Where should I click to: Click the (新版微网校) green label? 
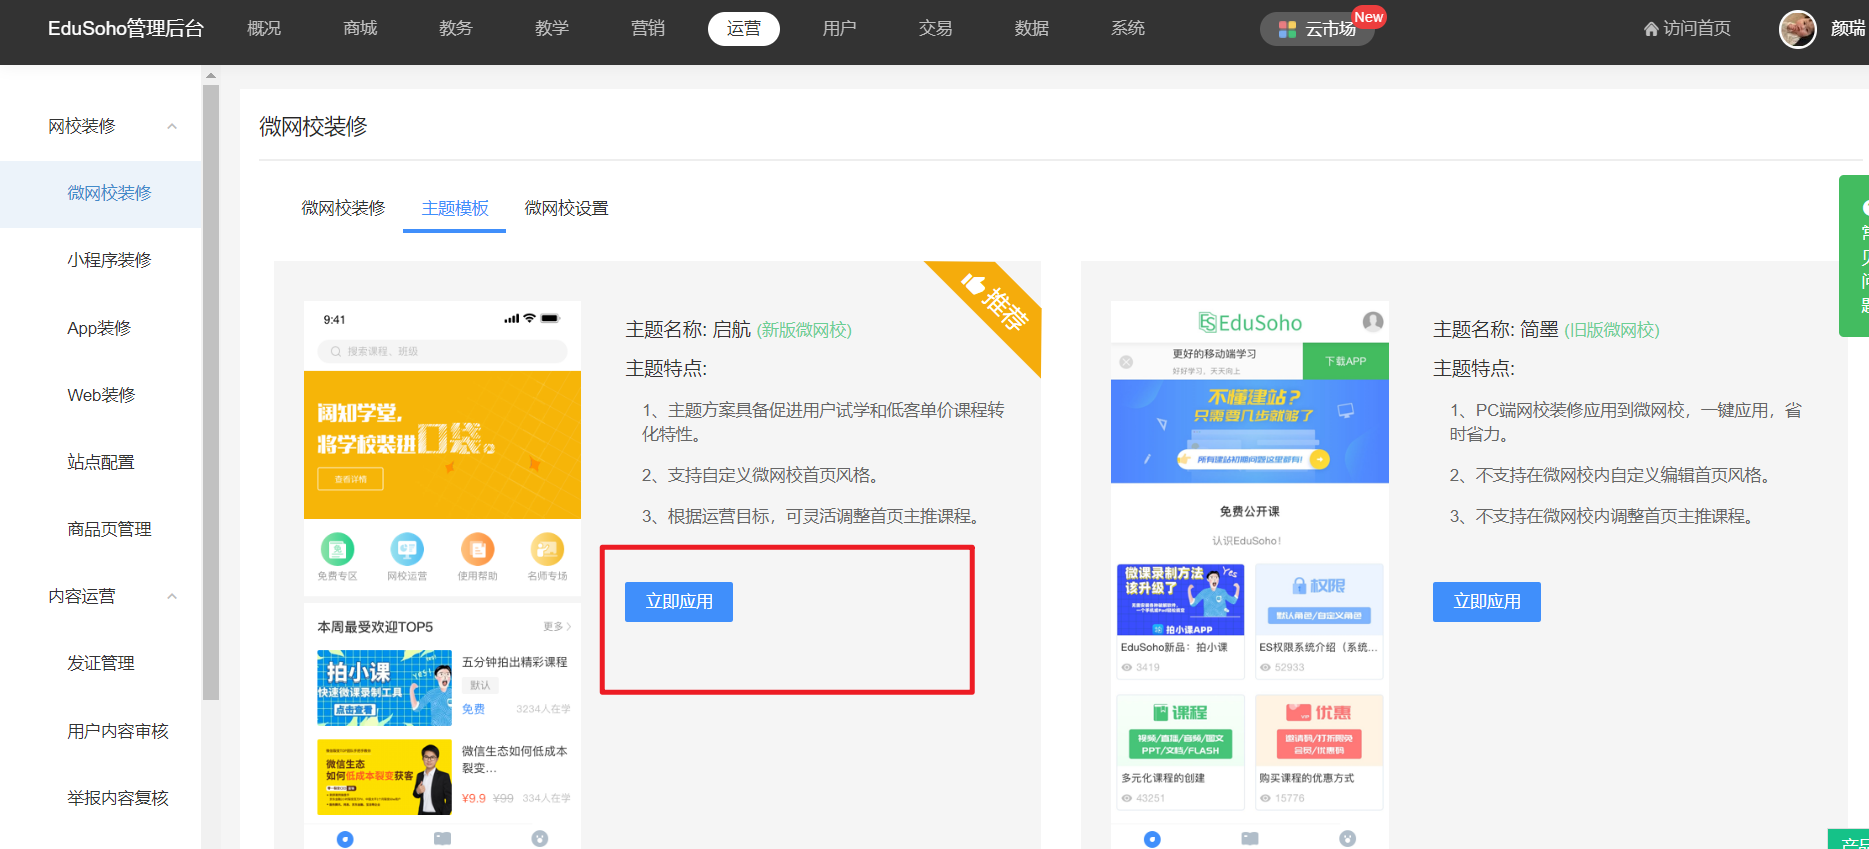pyautogui.click(x=804, y=330)
